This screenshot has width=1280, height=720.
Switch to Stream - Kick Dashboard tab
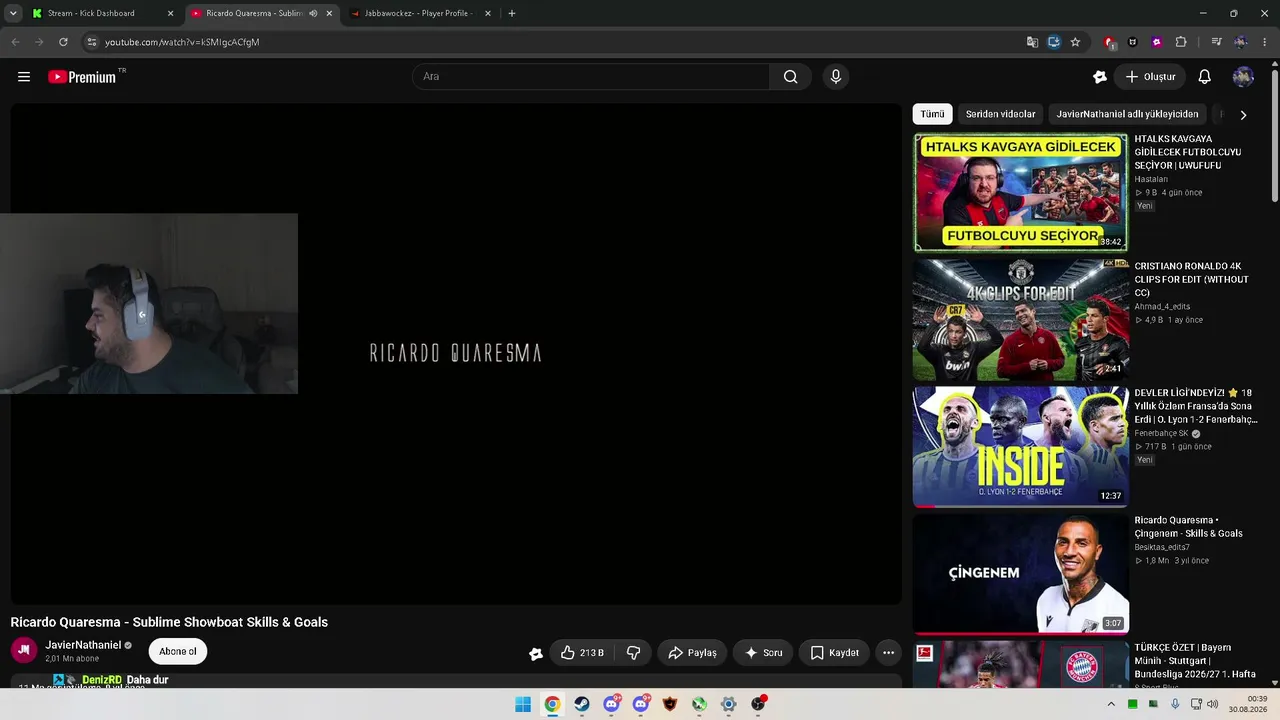click(x=91, y=14)
